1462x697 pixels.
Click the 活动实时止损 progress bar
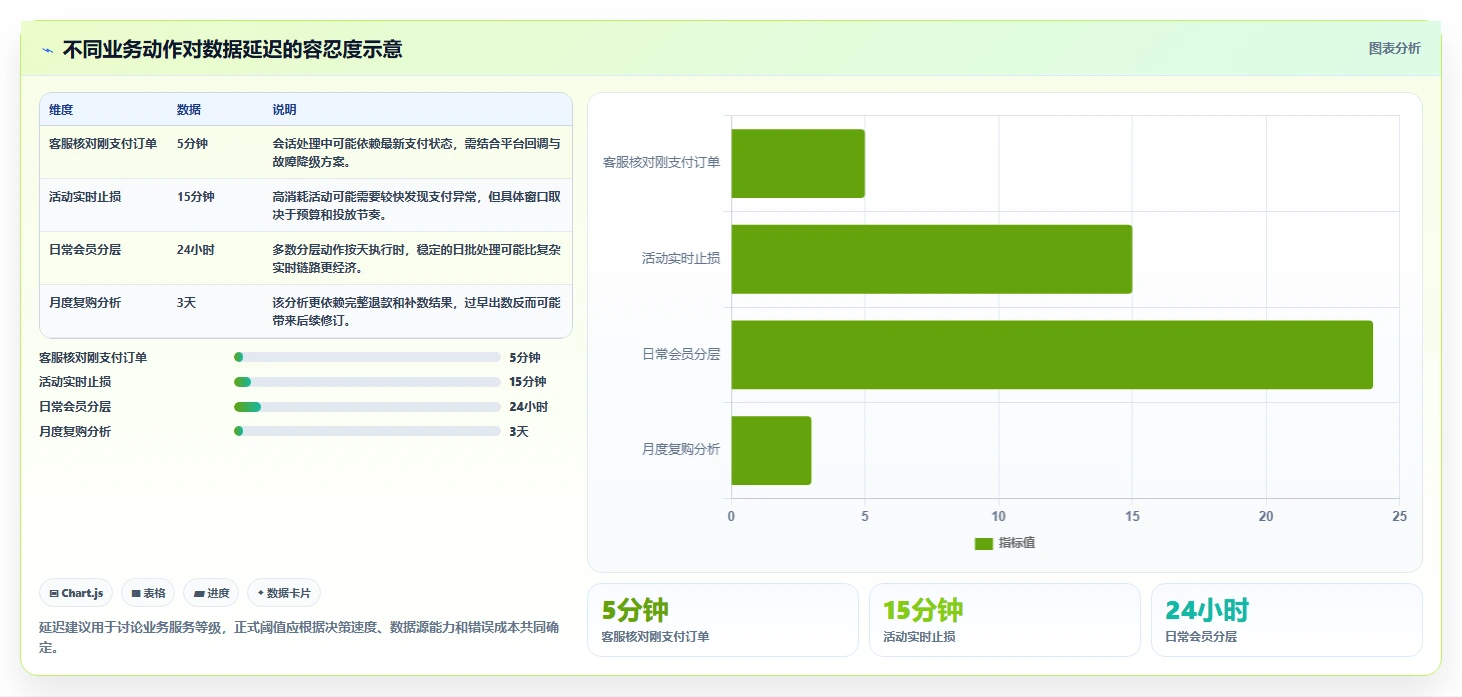point(367,382)
